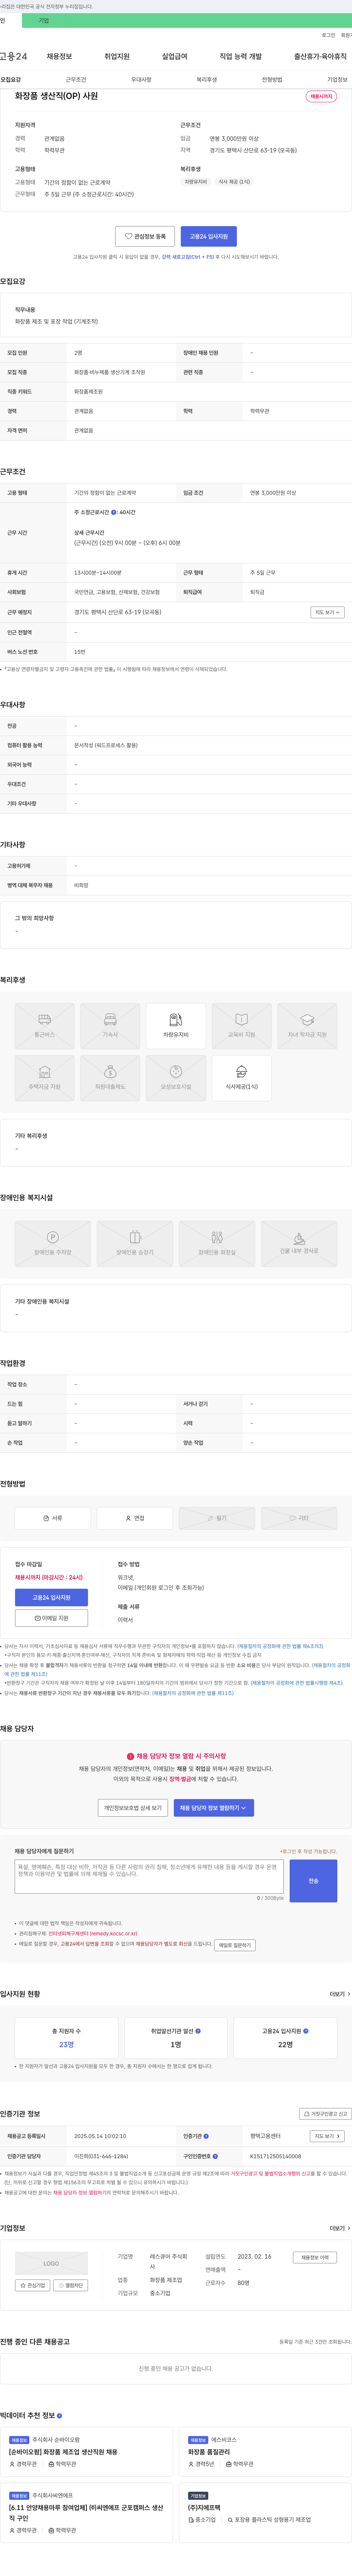The height and width of the screenshot is (2576, 352).
Task: Open the 채용정보 menu
Action: pos(59,57)
